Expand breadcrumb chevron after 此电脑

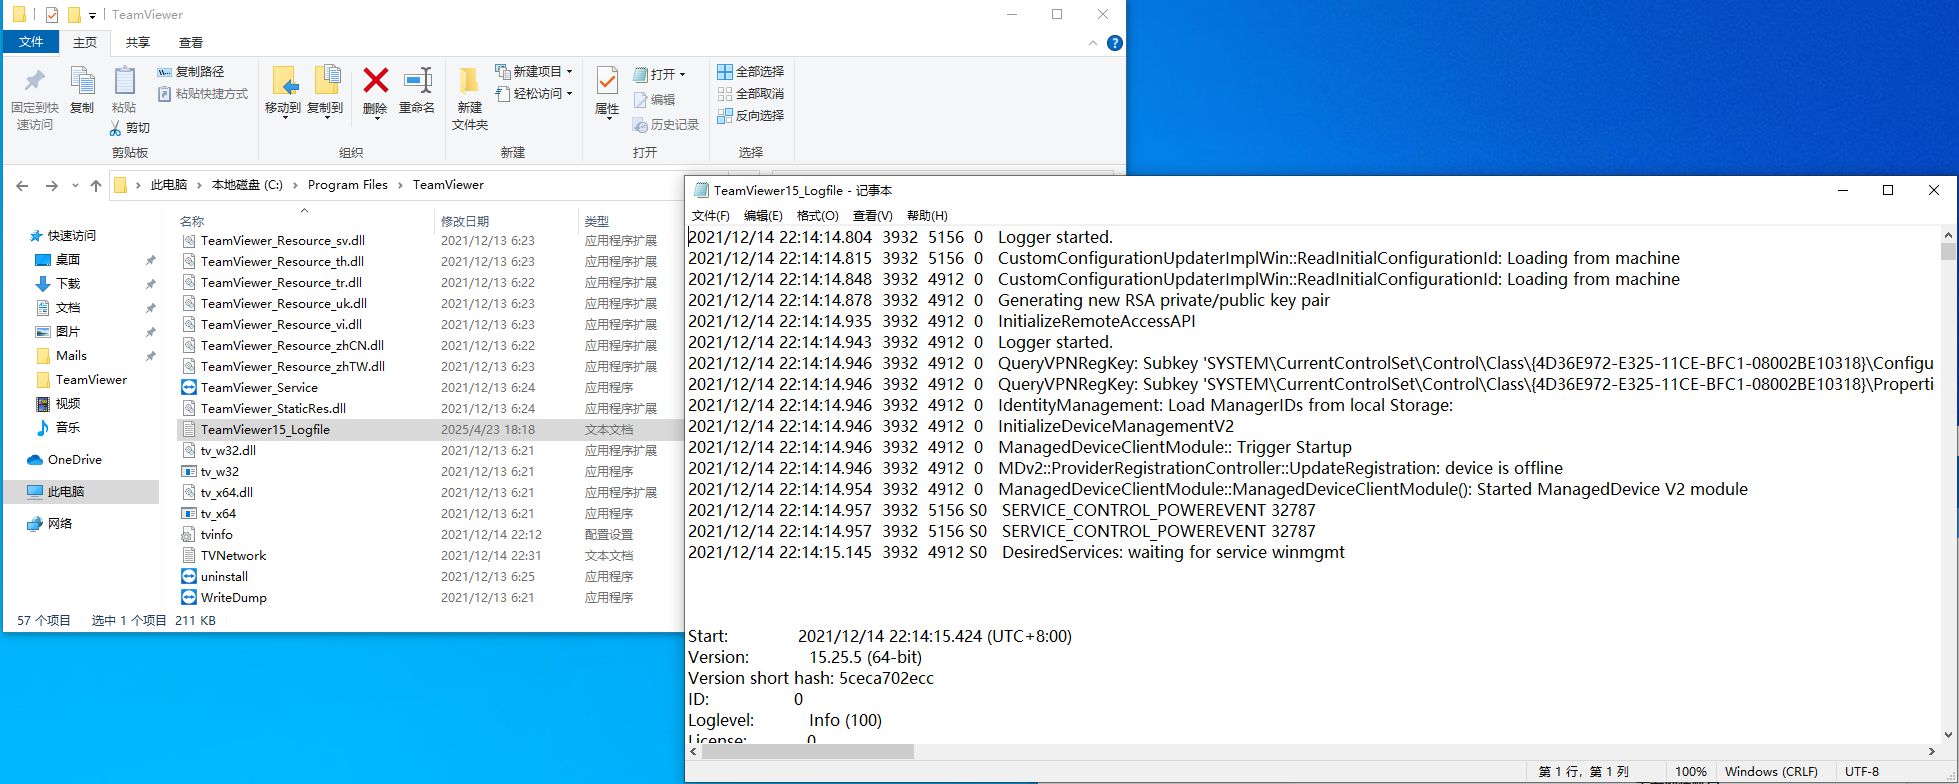pos(199,185)
